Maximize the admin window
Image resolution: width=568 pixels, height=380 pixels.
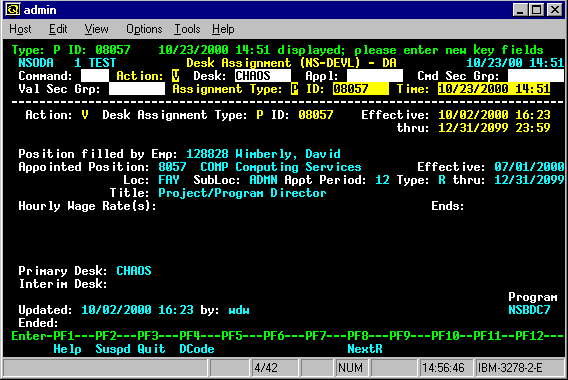pos(536,10)
